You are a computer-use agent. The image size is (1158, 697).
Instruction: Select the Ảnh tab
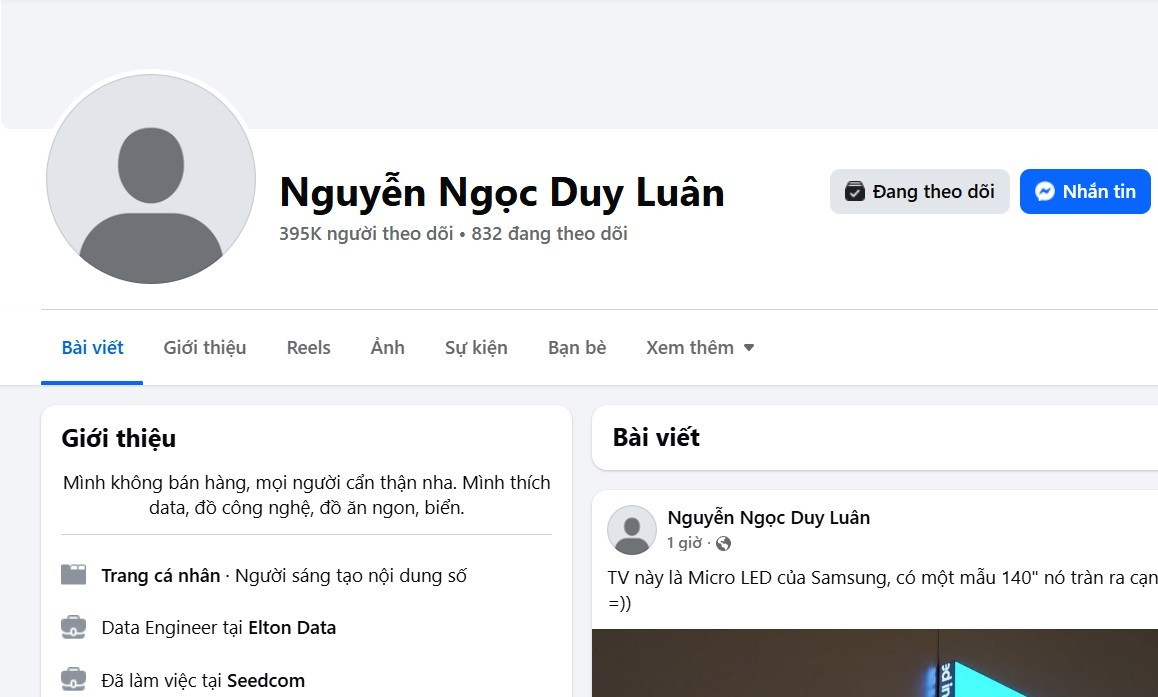387,347
